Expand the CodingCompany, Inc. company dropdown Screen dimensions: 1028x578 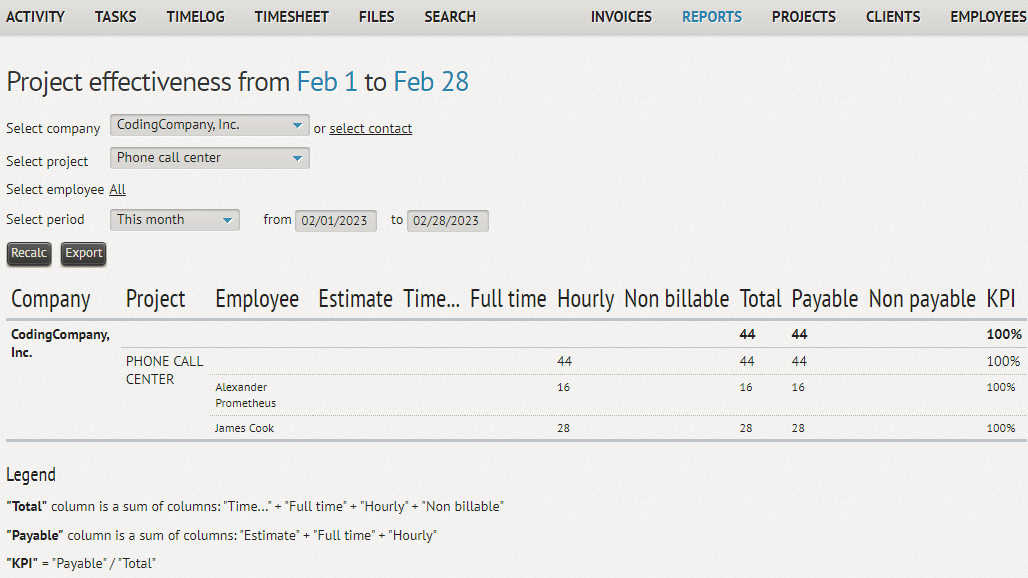tap(210, 126)
